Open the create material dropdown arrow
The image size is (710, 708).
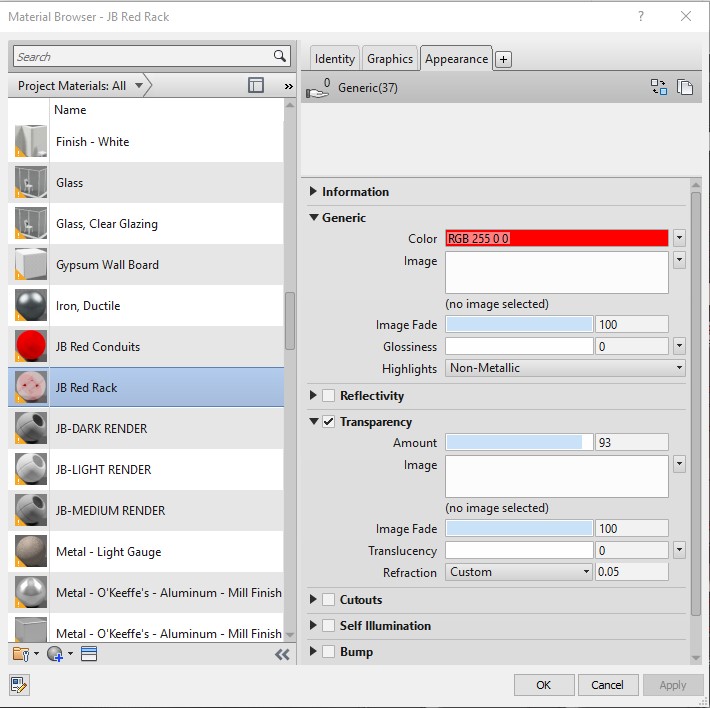pos(70,654)
